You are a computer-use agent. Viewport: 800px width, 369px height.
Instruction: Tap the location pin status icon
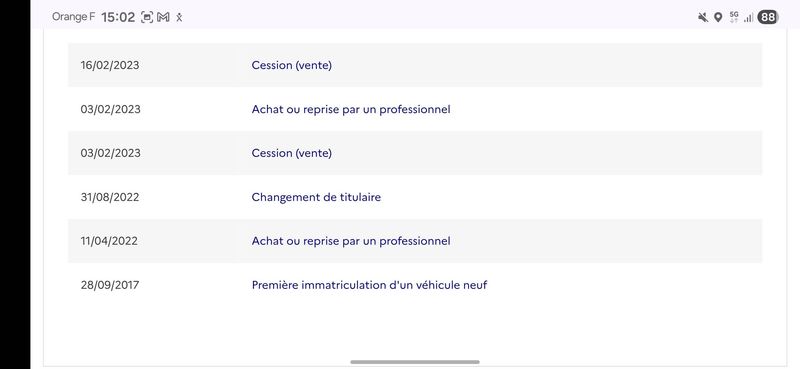tap(718, 17)
